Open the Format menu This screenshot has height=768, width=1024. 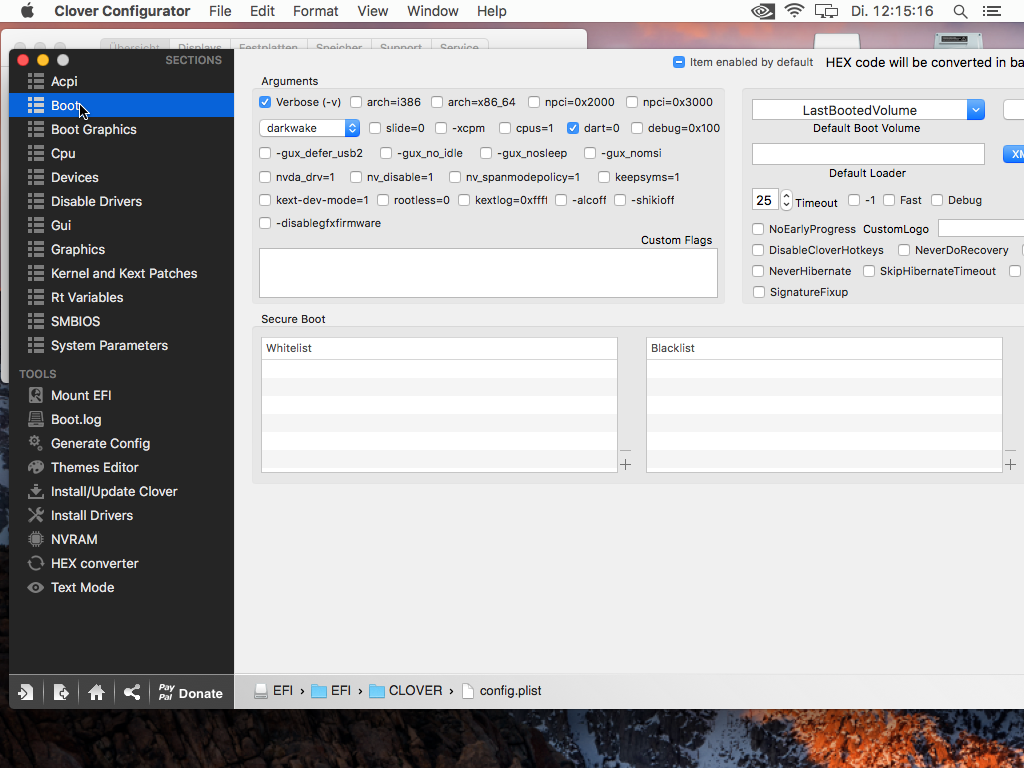tap(315, 11)
